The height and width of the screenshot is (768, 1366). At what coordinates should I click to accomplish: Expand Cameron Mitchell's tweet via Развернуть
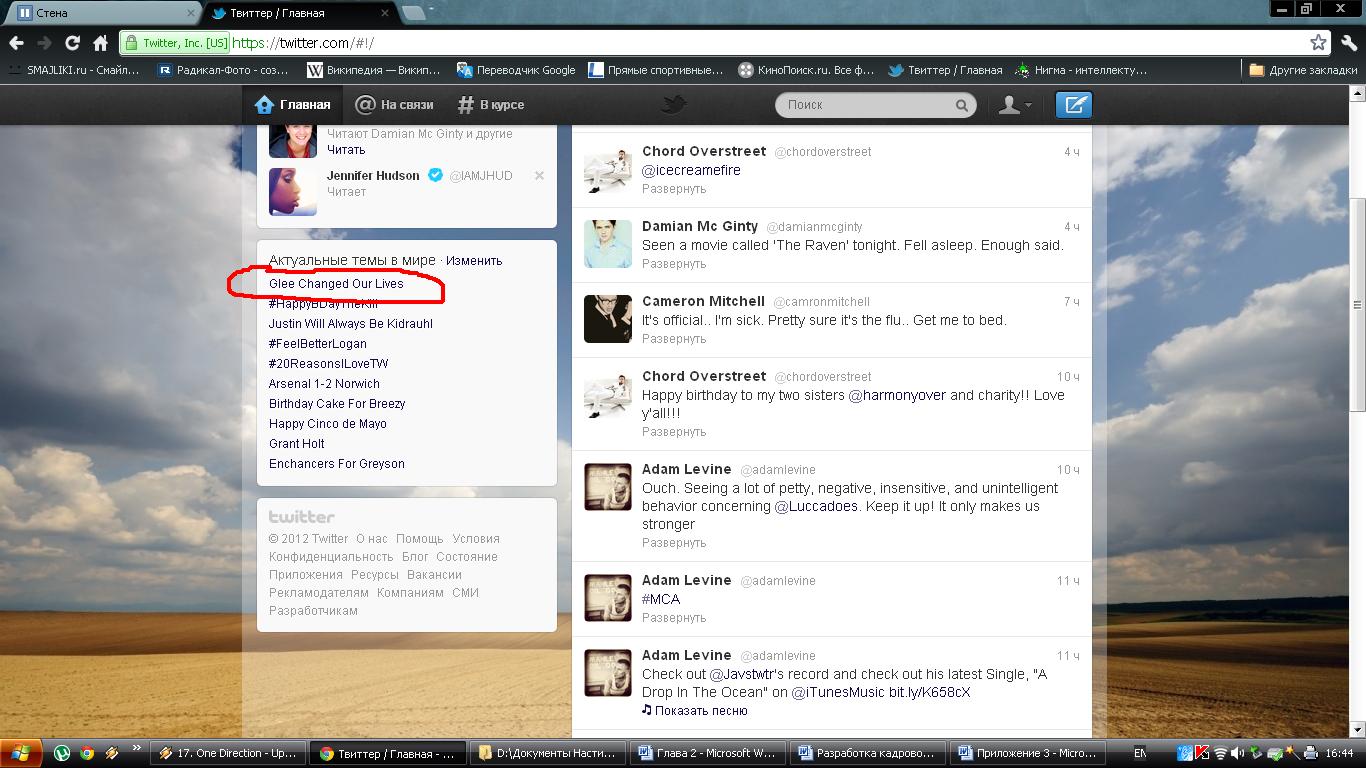pos(674,339)
